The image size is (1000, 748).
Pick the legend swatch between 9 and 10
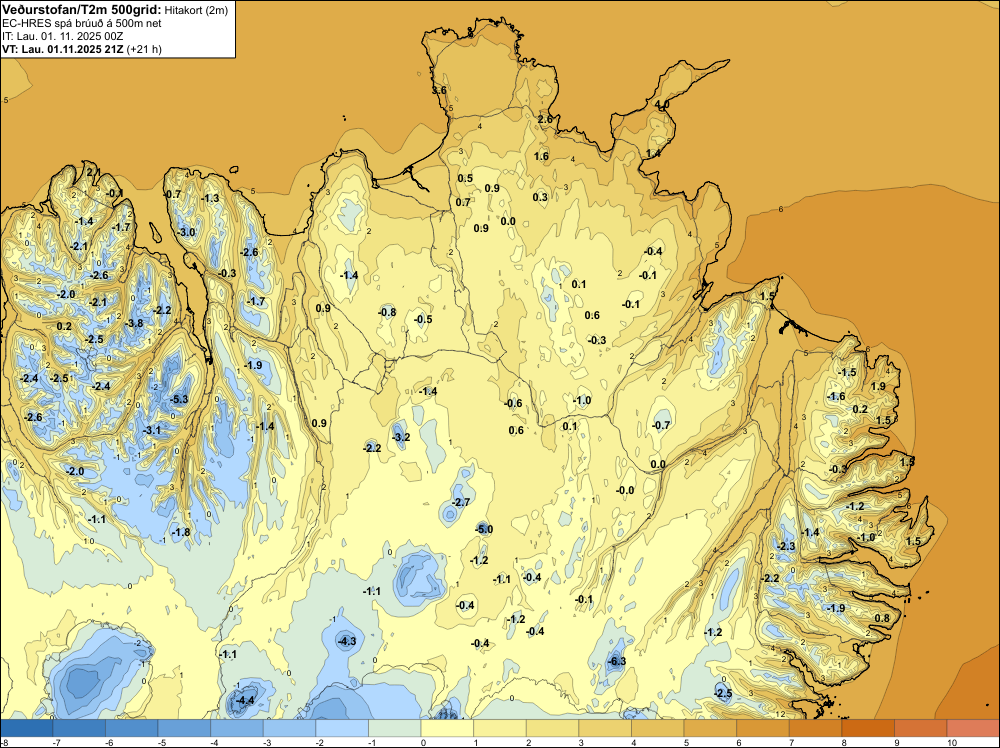coord(921,728)
